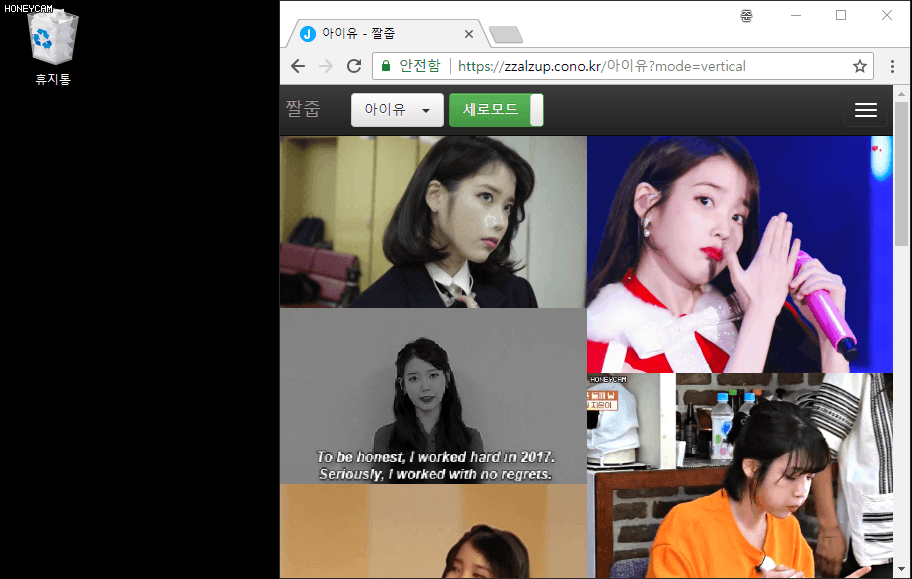Open the image with pink microphone
This screenshot has width=912, height=579.
pos(739,254)
